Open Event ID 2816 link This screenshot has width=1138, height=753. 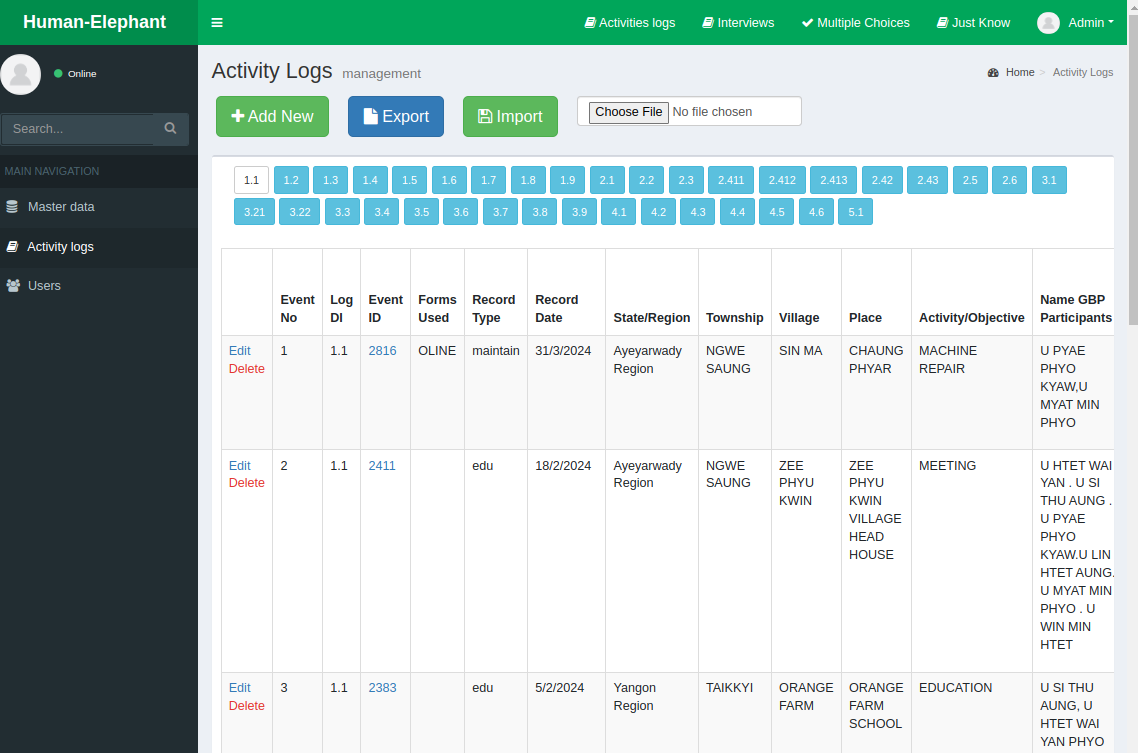382,351
